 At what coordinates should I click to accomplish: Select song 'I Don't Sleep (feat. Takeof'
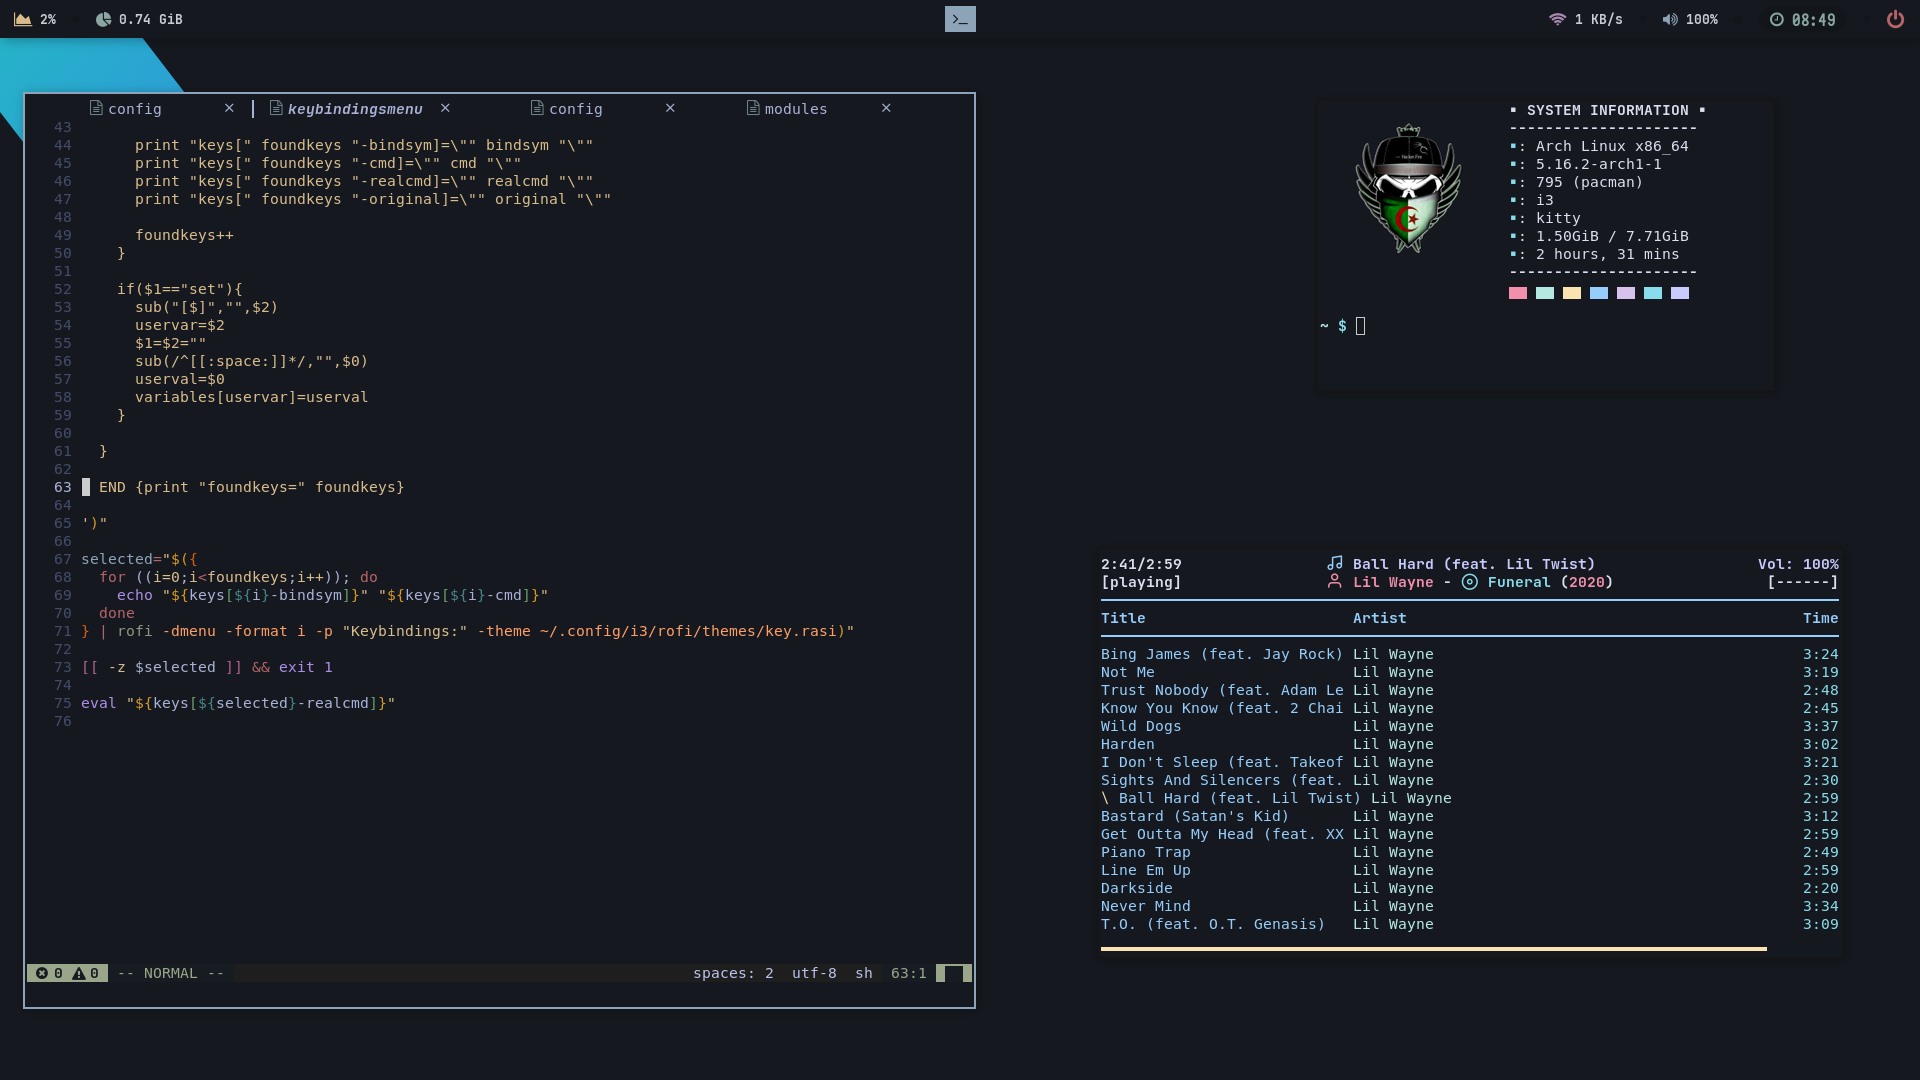point(1470,762)
